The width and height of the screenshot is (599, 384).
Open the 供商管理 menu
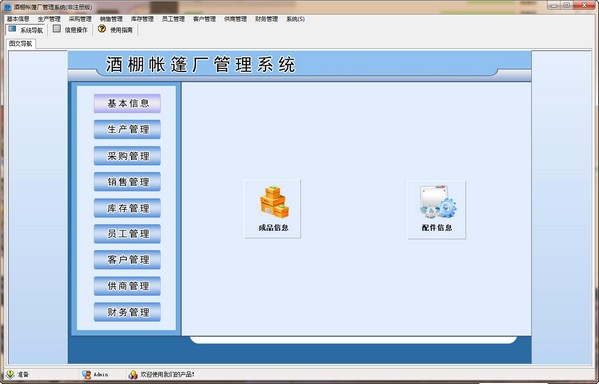point(235,19)
